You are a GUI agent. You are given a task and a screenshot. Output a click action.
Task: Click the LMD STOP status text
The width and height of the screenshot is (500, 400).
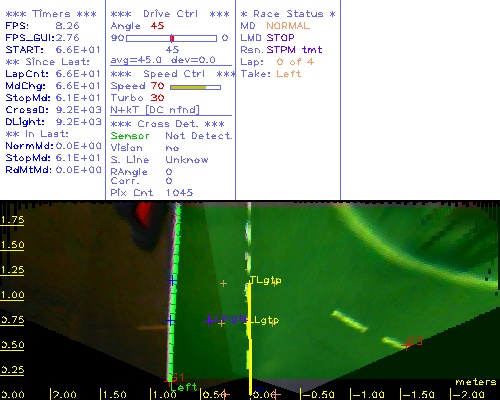pos(267,38)
